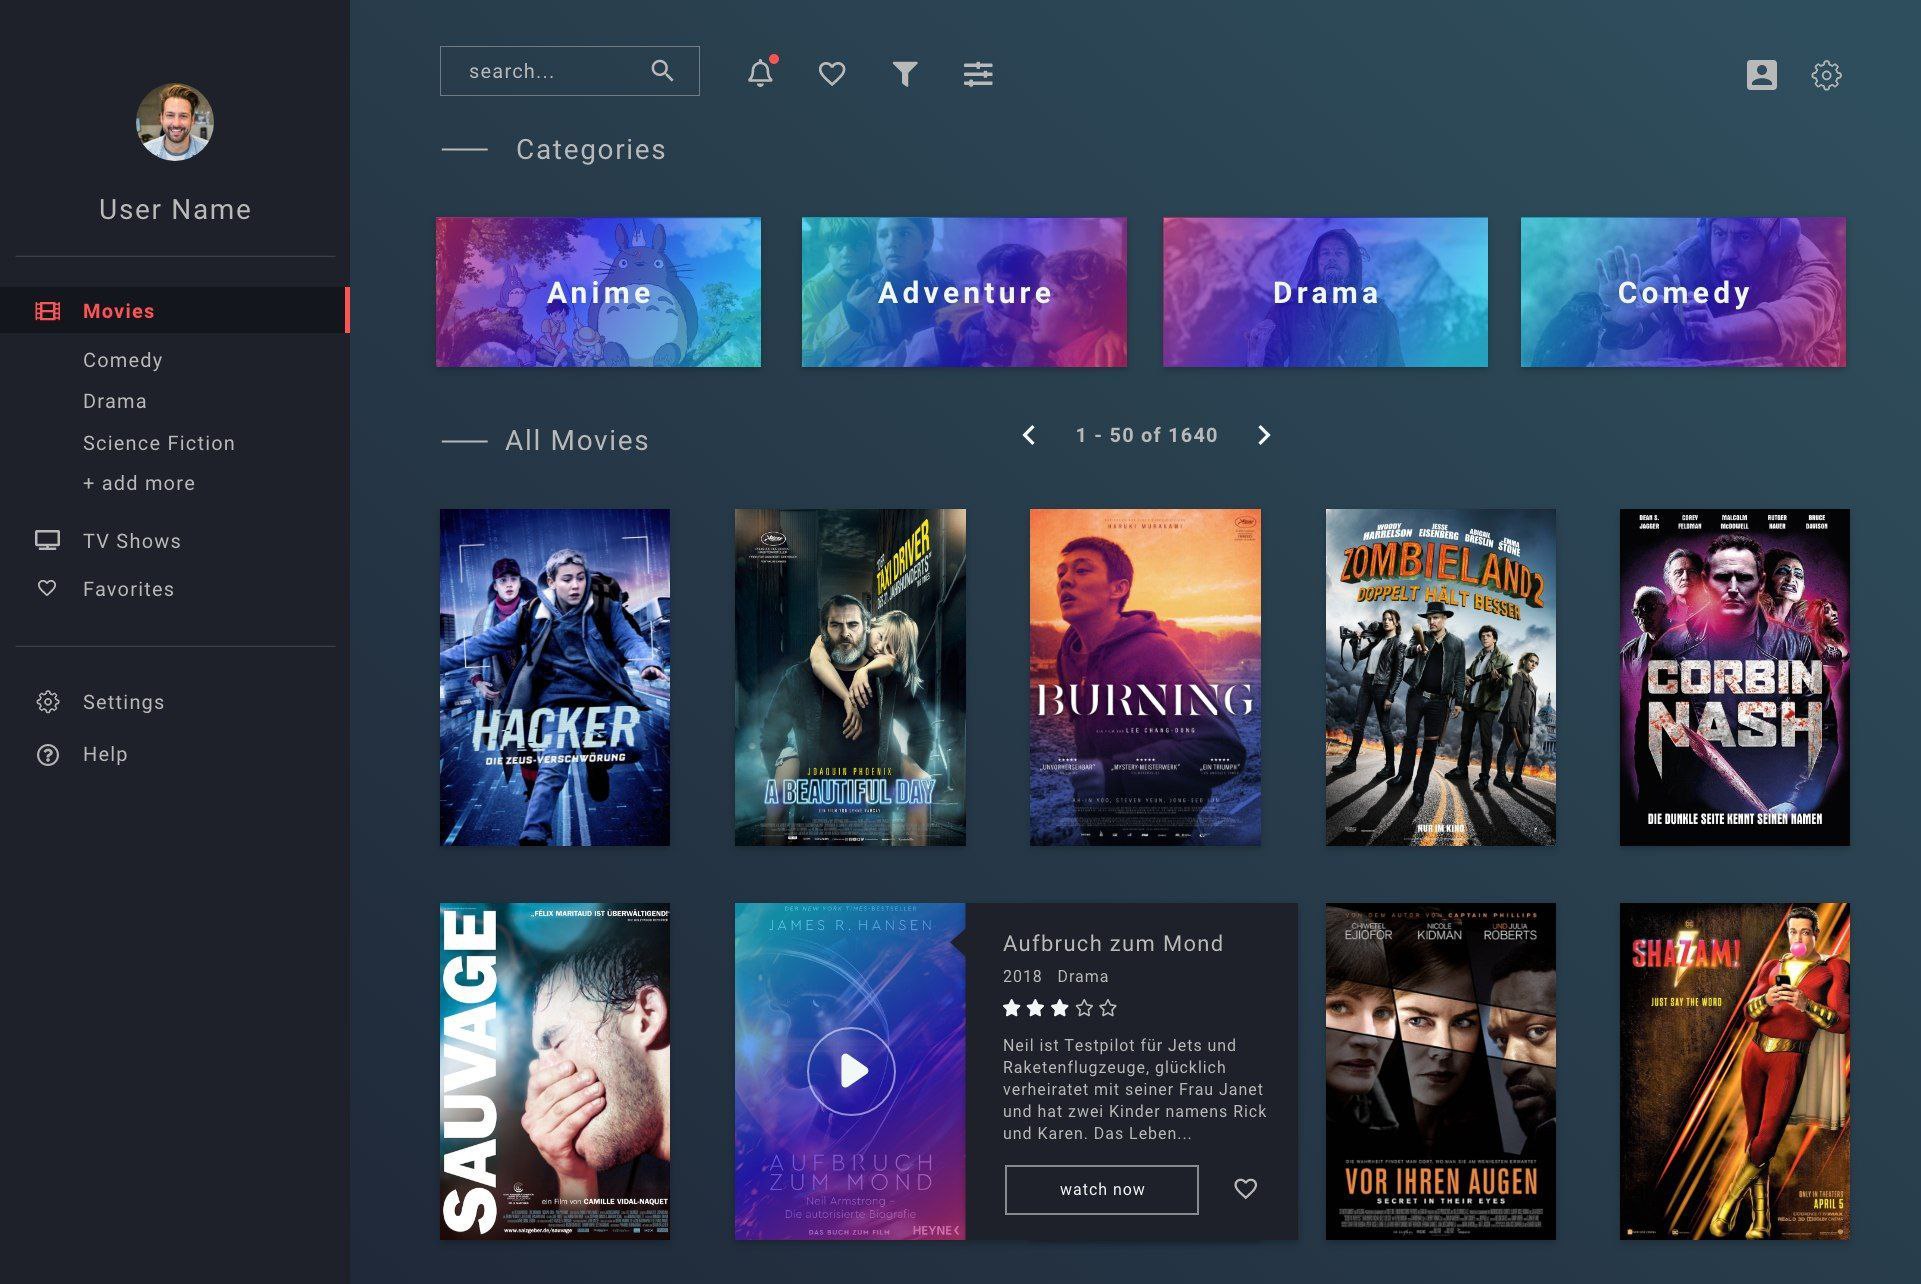Click the film strip Movies icon in sidebar

coord(47,311)
